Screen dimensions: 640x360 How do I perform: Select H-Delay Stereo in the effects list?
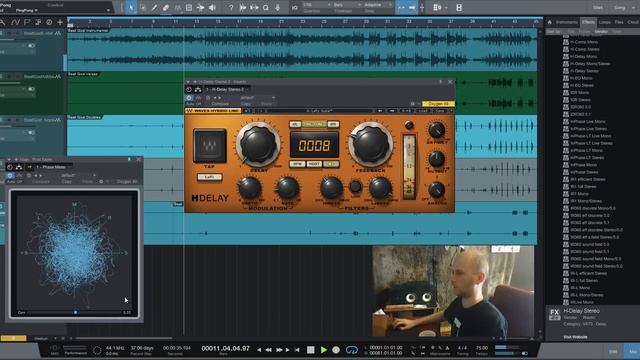click(584, 71)
